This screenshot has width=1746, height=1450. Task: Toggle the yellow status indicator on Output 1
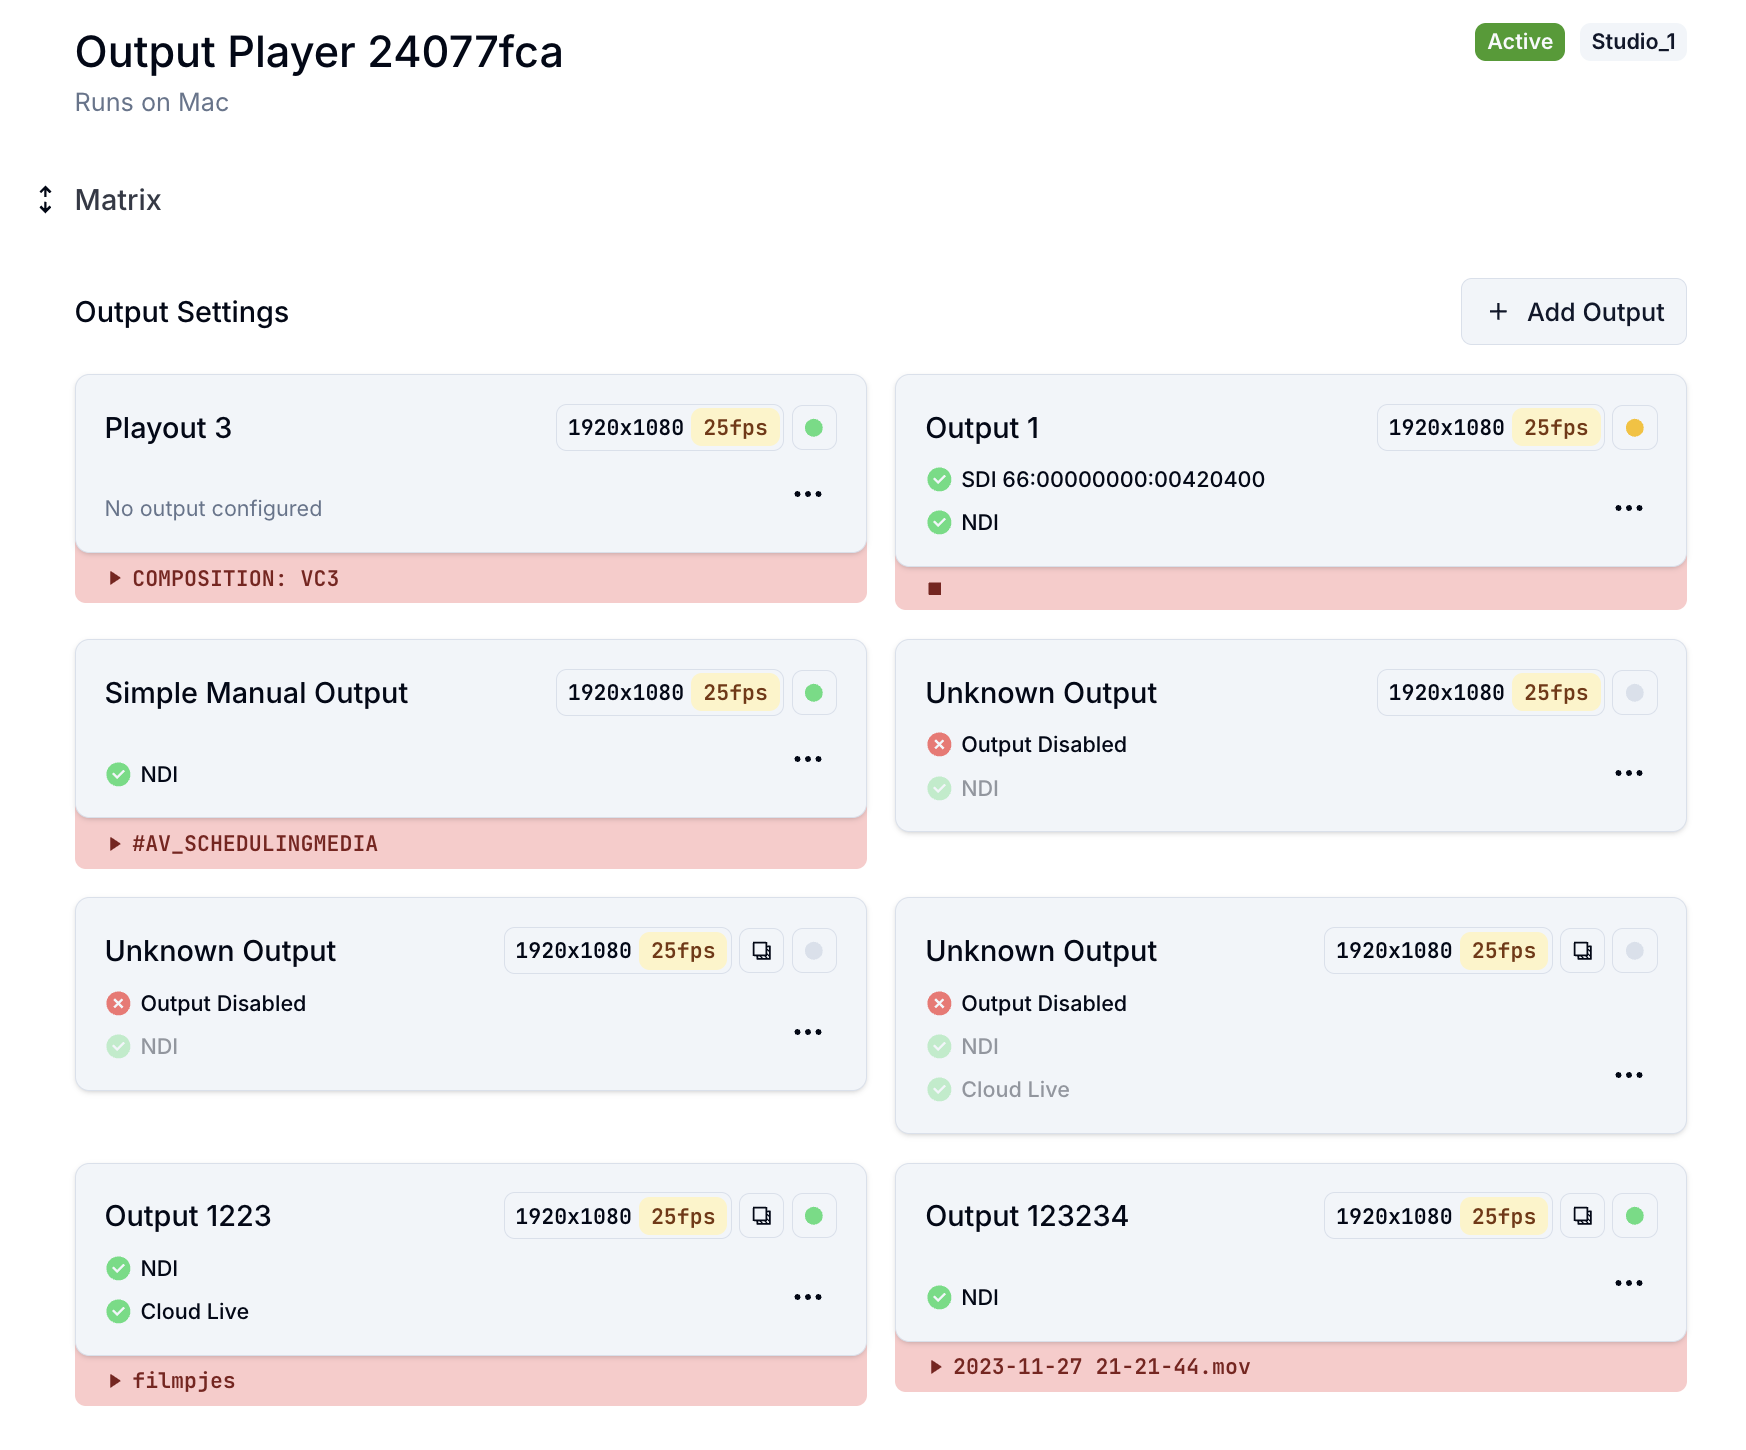coord(1634,428)
